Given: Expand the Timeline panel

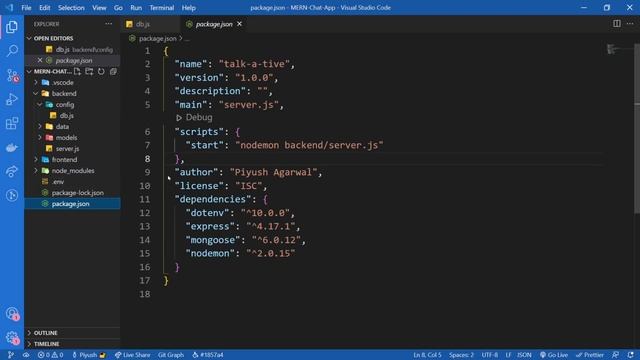Looking at the screenshot, I should coord(72,344).
